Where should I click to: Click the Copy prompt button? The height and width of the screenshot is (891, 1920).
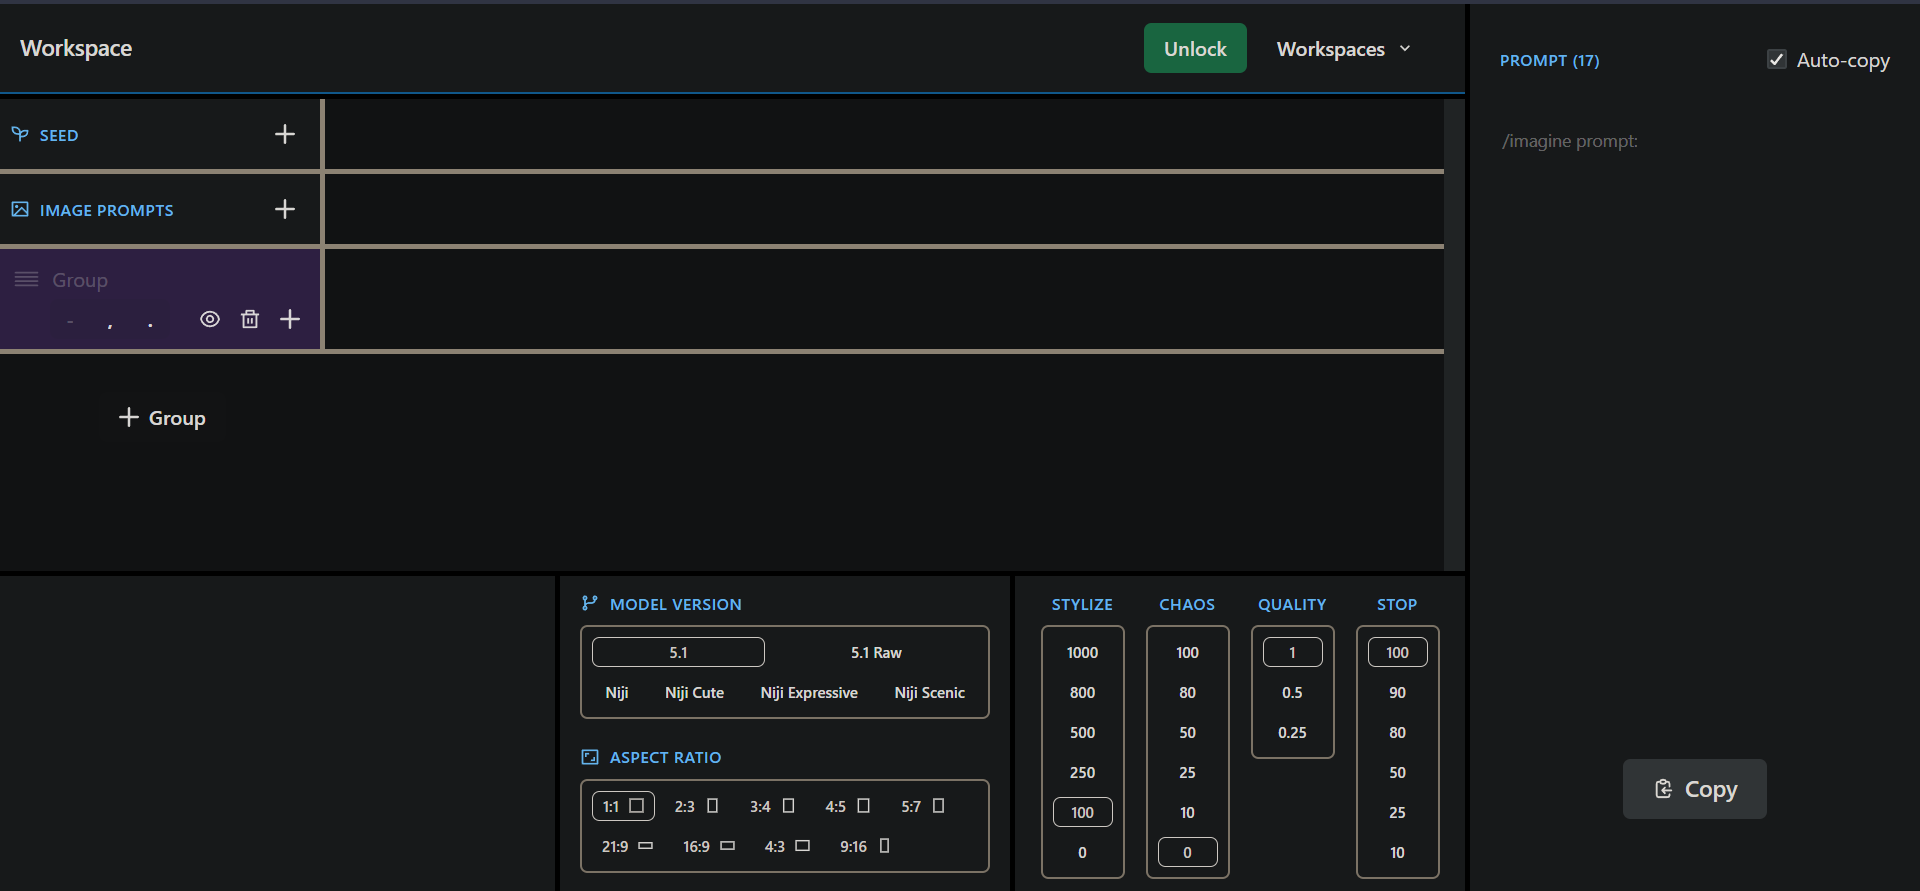click(x=1694, y=789)
